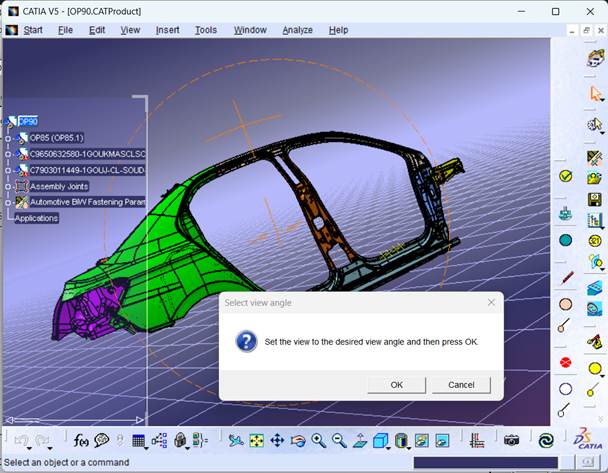Expand the C7903011449 tree node
Viewport: 608px width, 473px height.
(8, 171)
